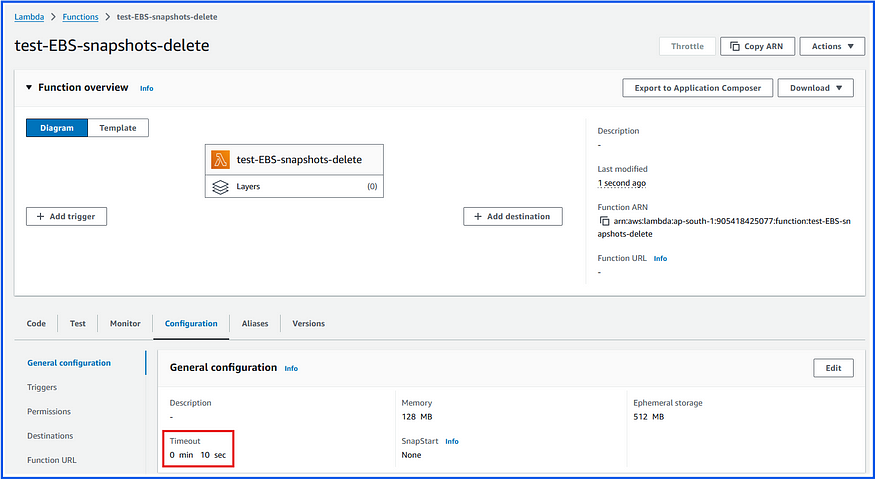This screenshot has width=875, height=479.
Task: Click Edit in General configuration
Action: pyautogui.click(x=833, y=368)
